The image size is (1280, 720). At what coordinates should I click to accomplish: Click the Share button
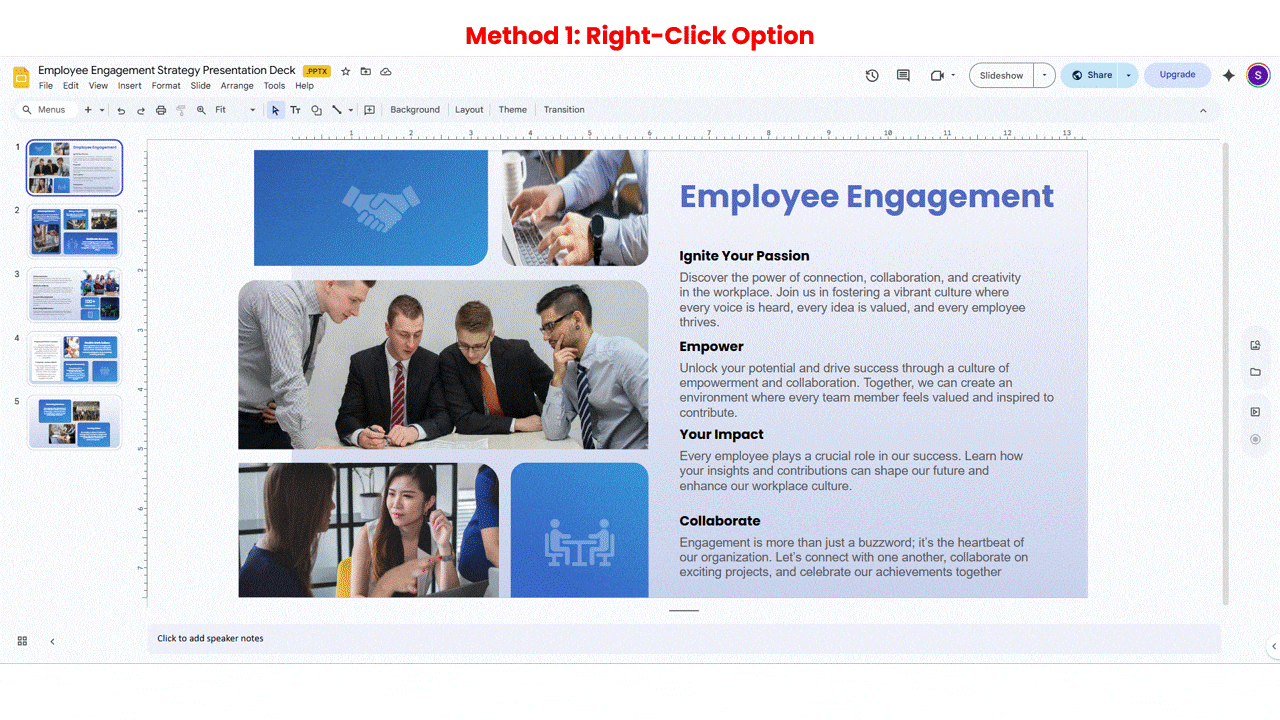coord(1093,75)
